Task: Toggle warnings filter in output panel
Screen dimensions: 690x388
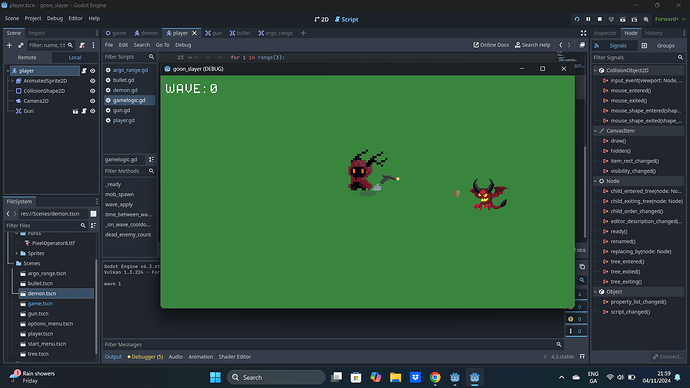Action: pyautogui.click(x=576, y=319)
